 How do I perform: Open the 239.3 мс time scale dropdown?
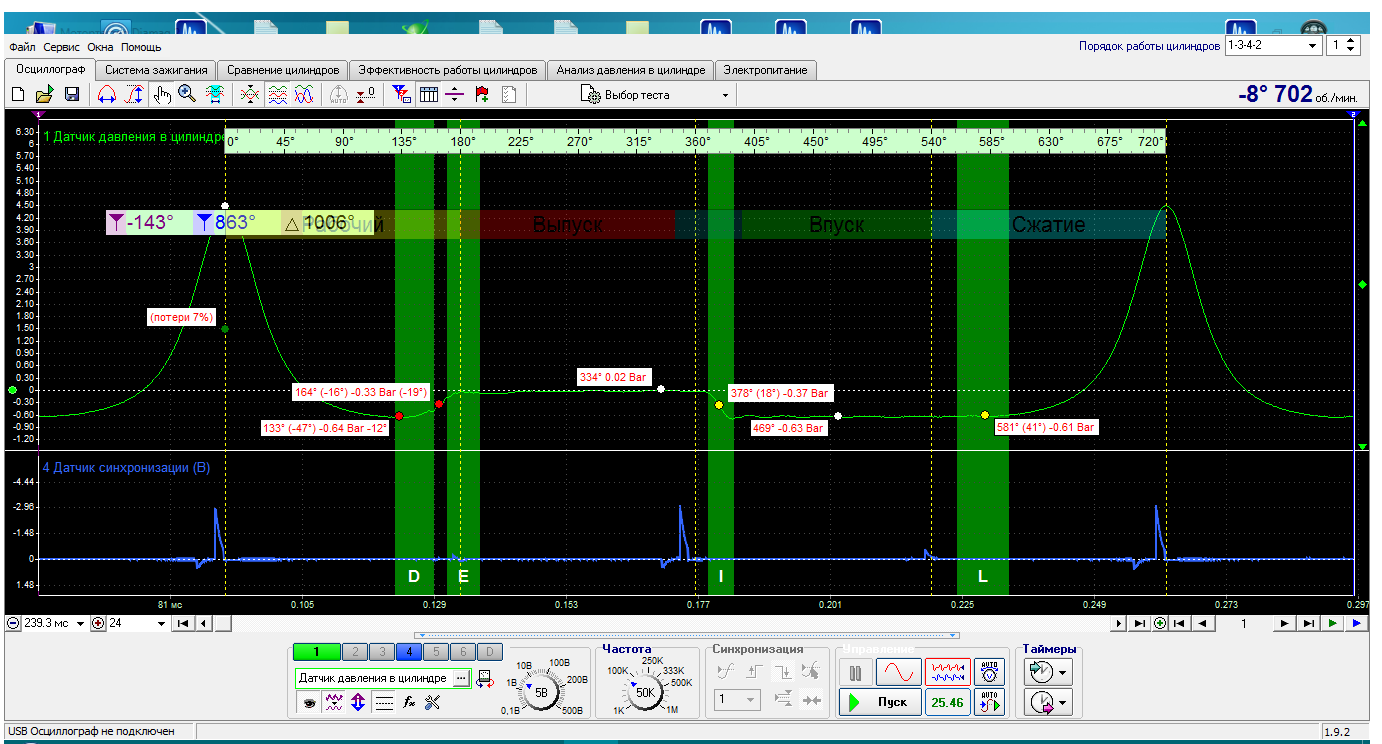81,623
